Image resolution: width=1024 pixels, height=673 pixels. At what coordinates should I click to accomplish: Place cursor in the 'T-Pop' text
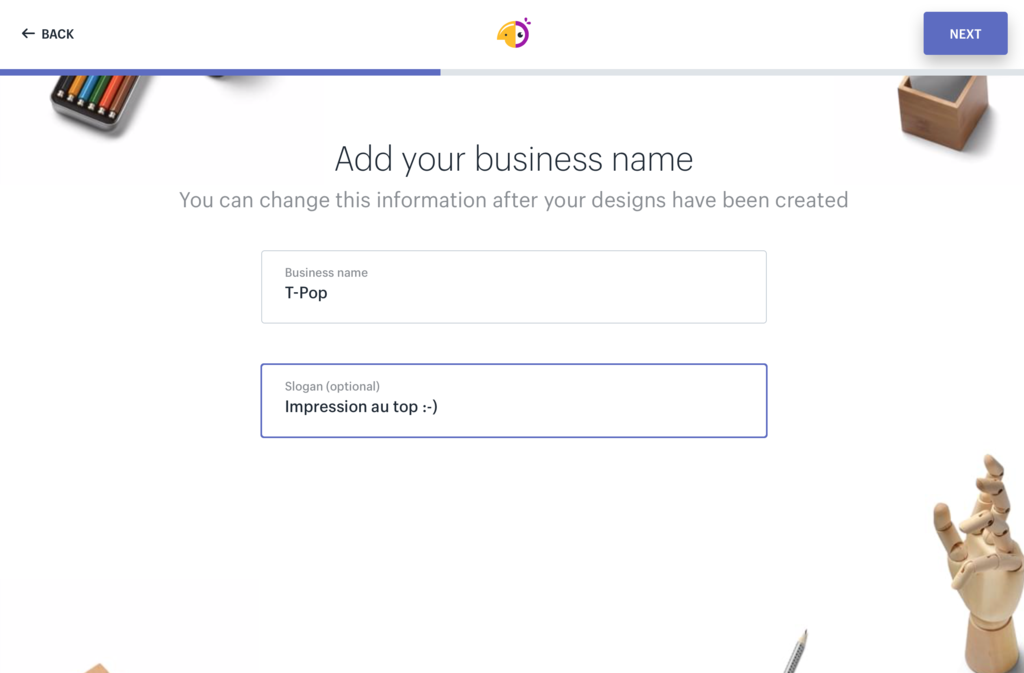pyautogui.click(x=306, y=293)
